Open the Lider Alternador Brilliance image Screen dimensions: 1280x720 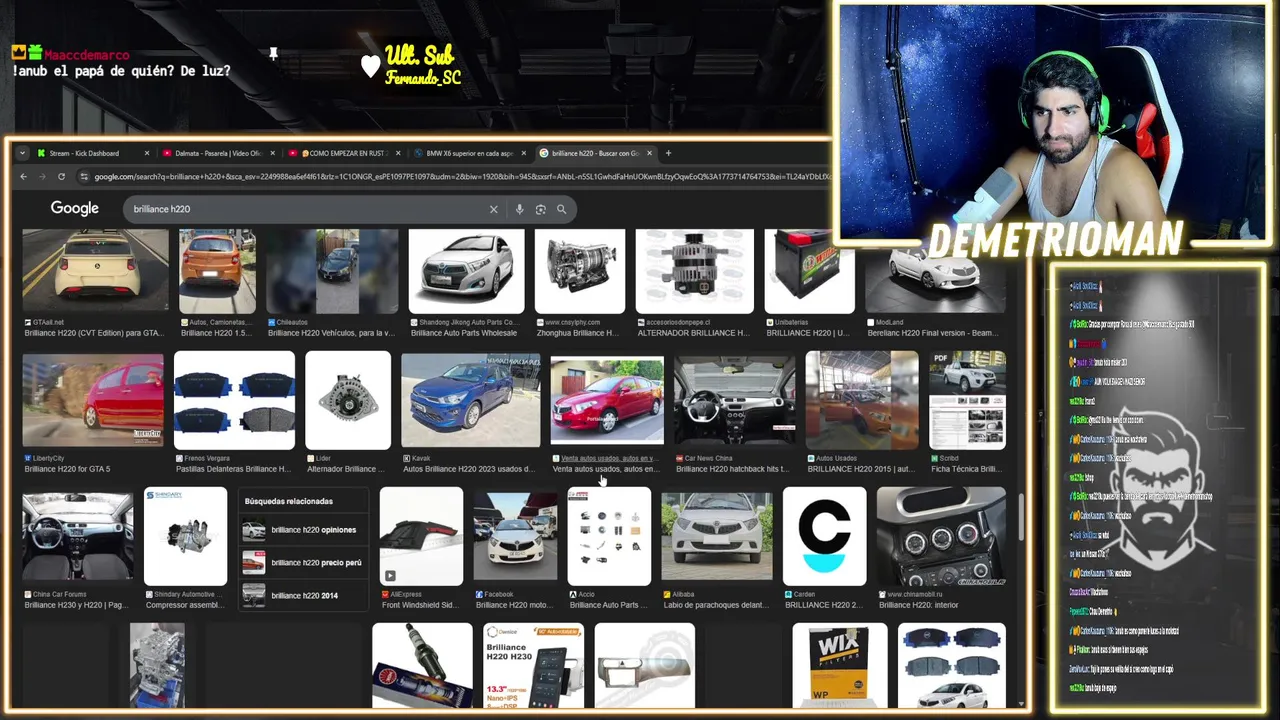click(348, 400)
